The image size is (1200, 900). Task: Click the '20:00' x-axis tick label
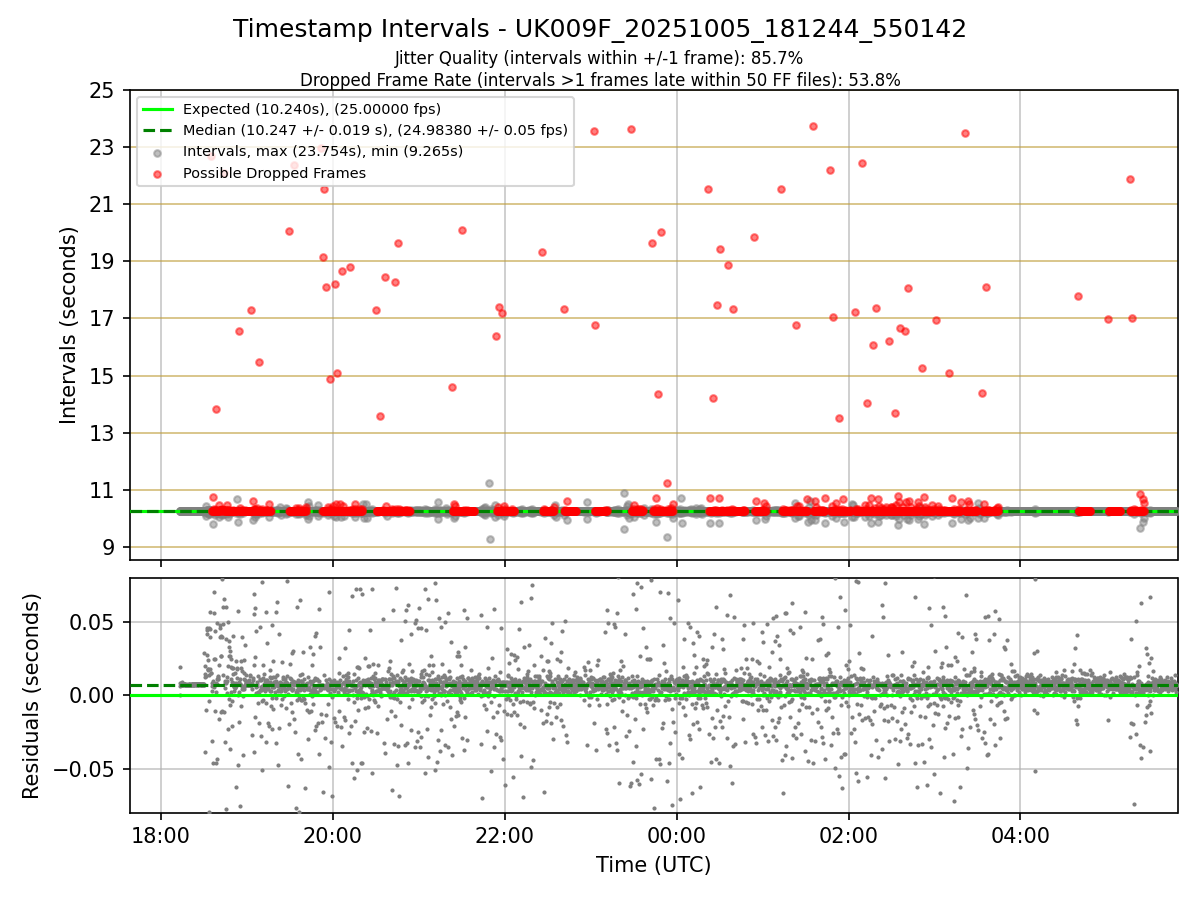tap(333, 834)
